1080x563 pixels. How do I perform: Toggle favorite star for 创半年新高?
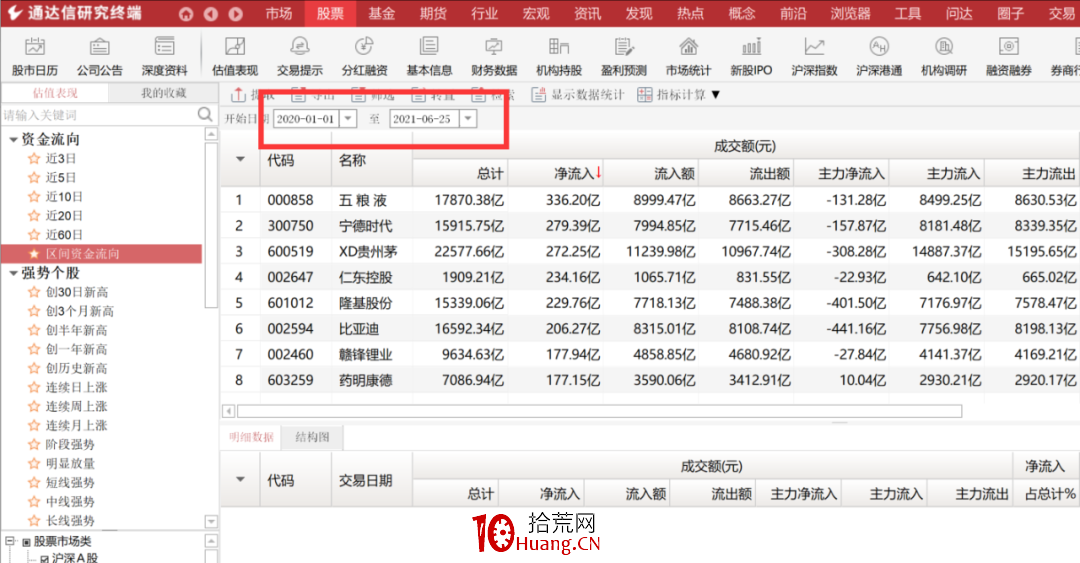point(34,330)
